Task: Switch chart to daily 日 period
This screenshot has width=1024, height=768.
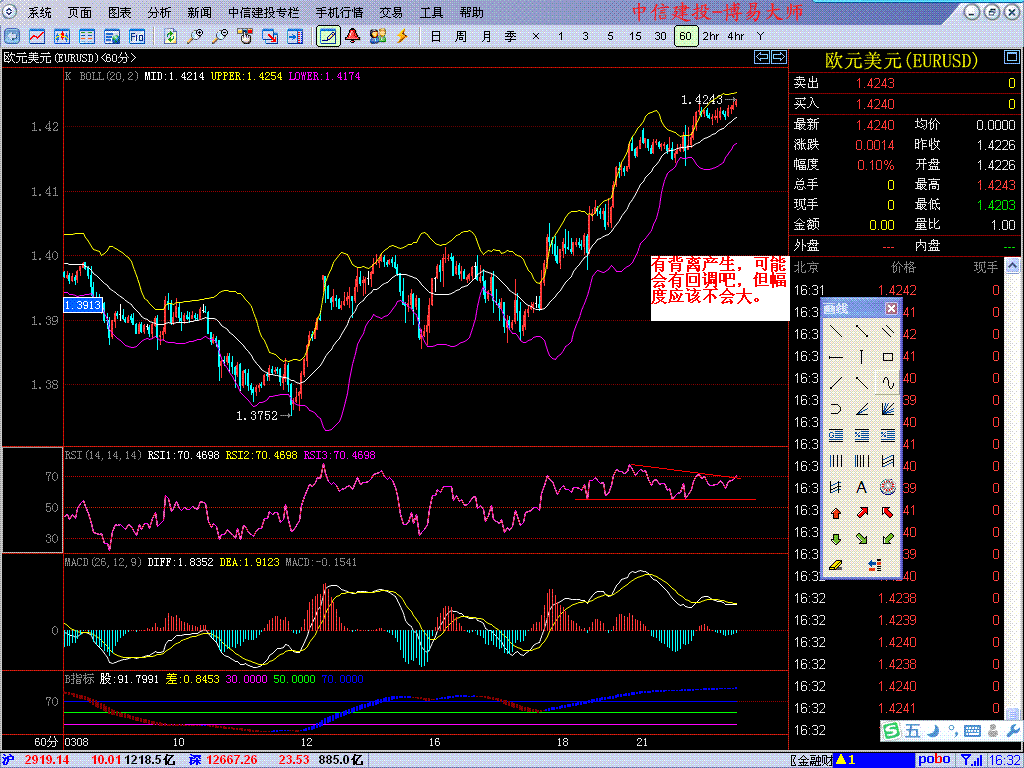Action: pos(436,36)
